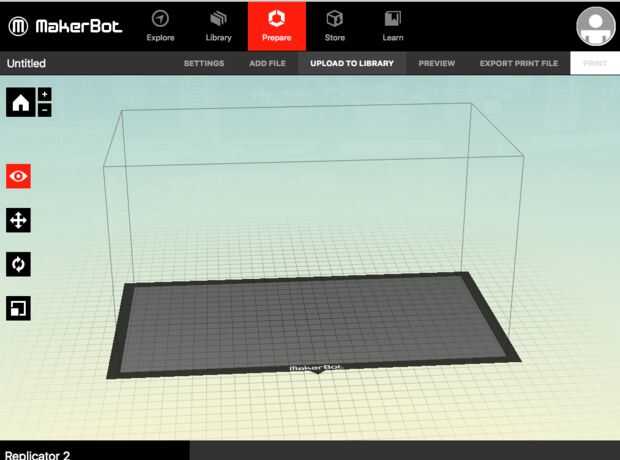Zoom in with plus button
The width and height of the screenshot is (620, 460).
pos(45,95)
